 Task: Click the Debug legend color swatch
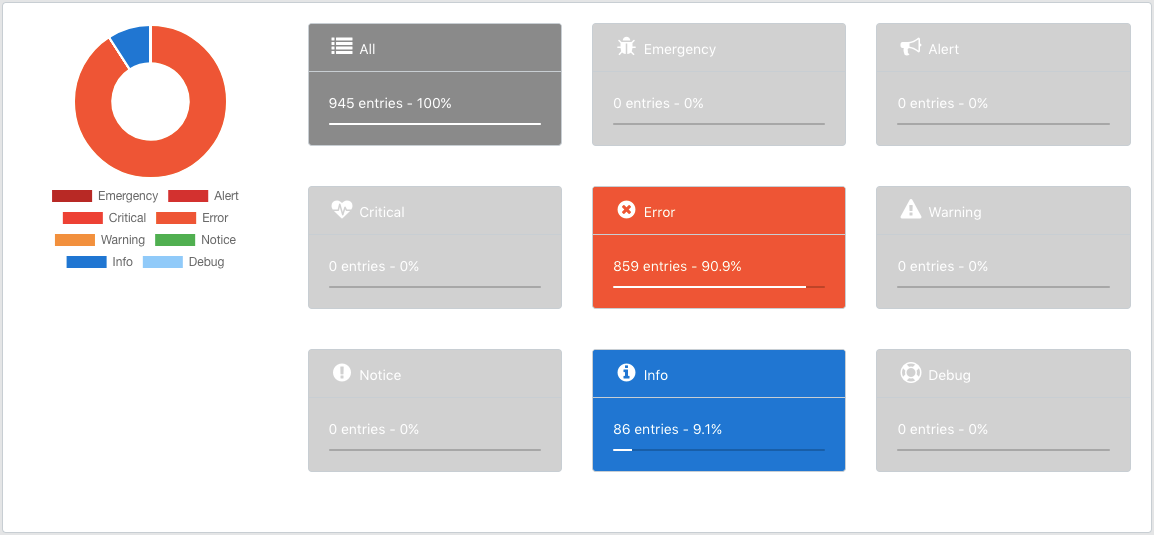[x=163, y=262]
